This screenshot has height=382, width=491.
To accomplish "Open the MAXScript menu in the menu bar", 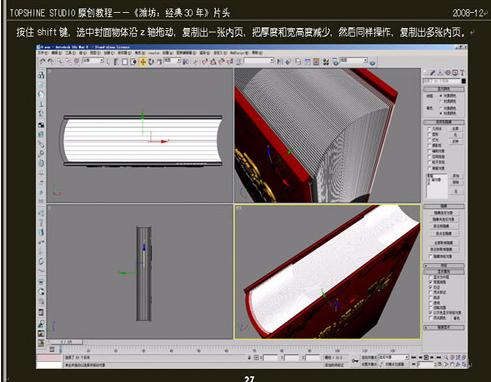I will pos(239,53).
